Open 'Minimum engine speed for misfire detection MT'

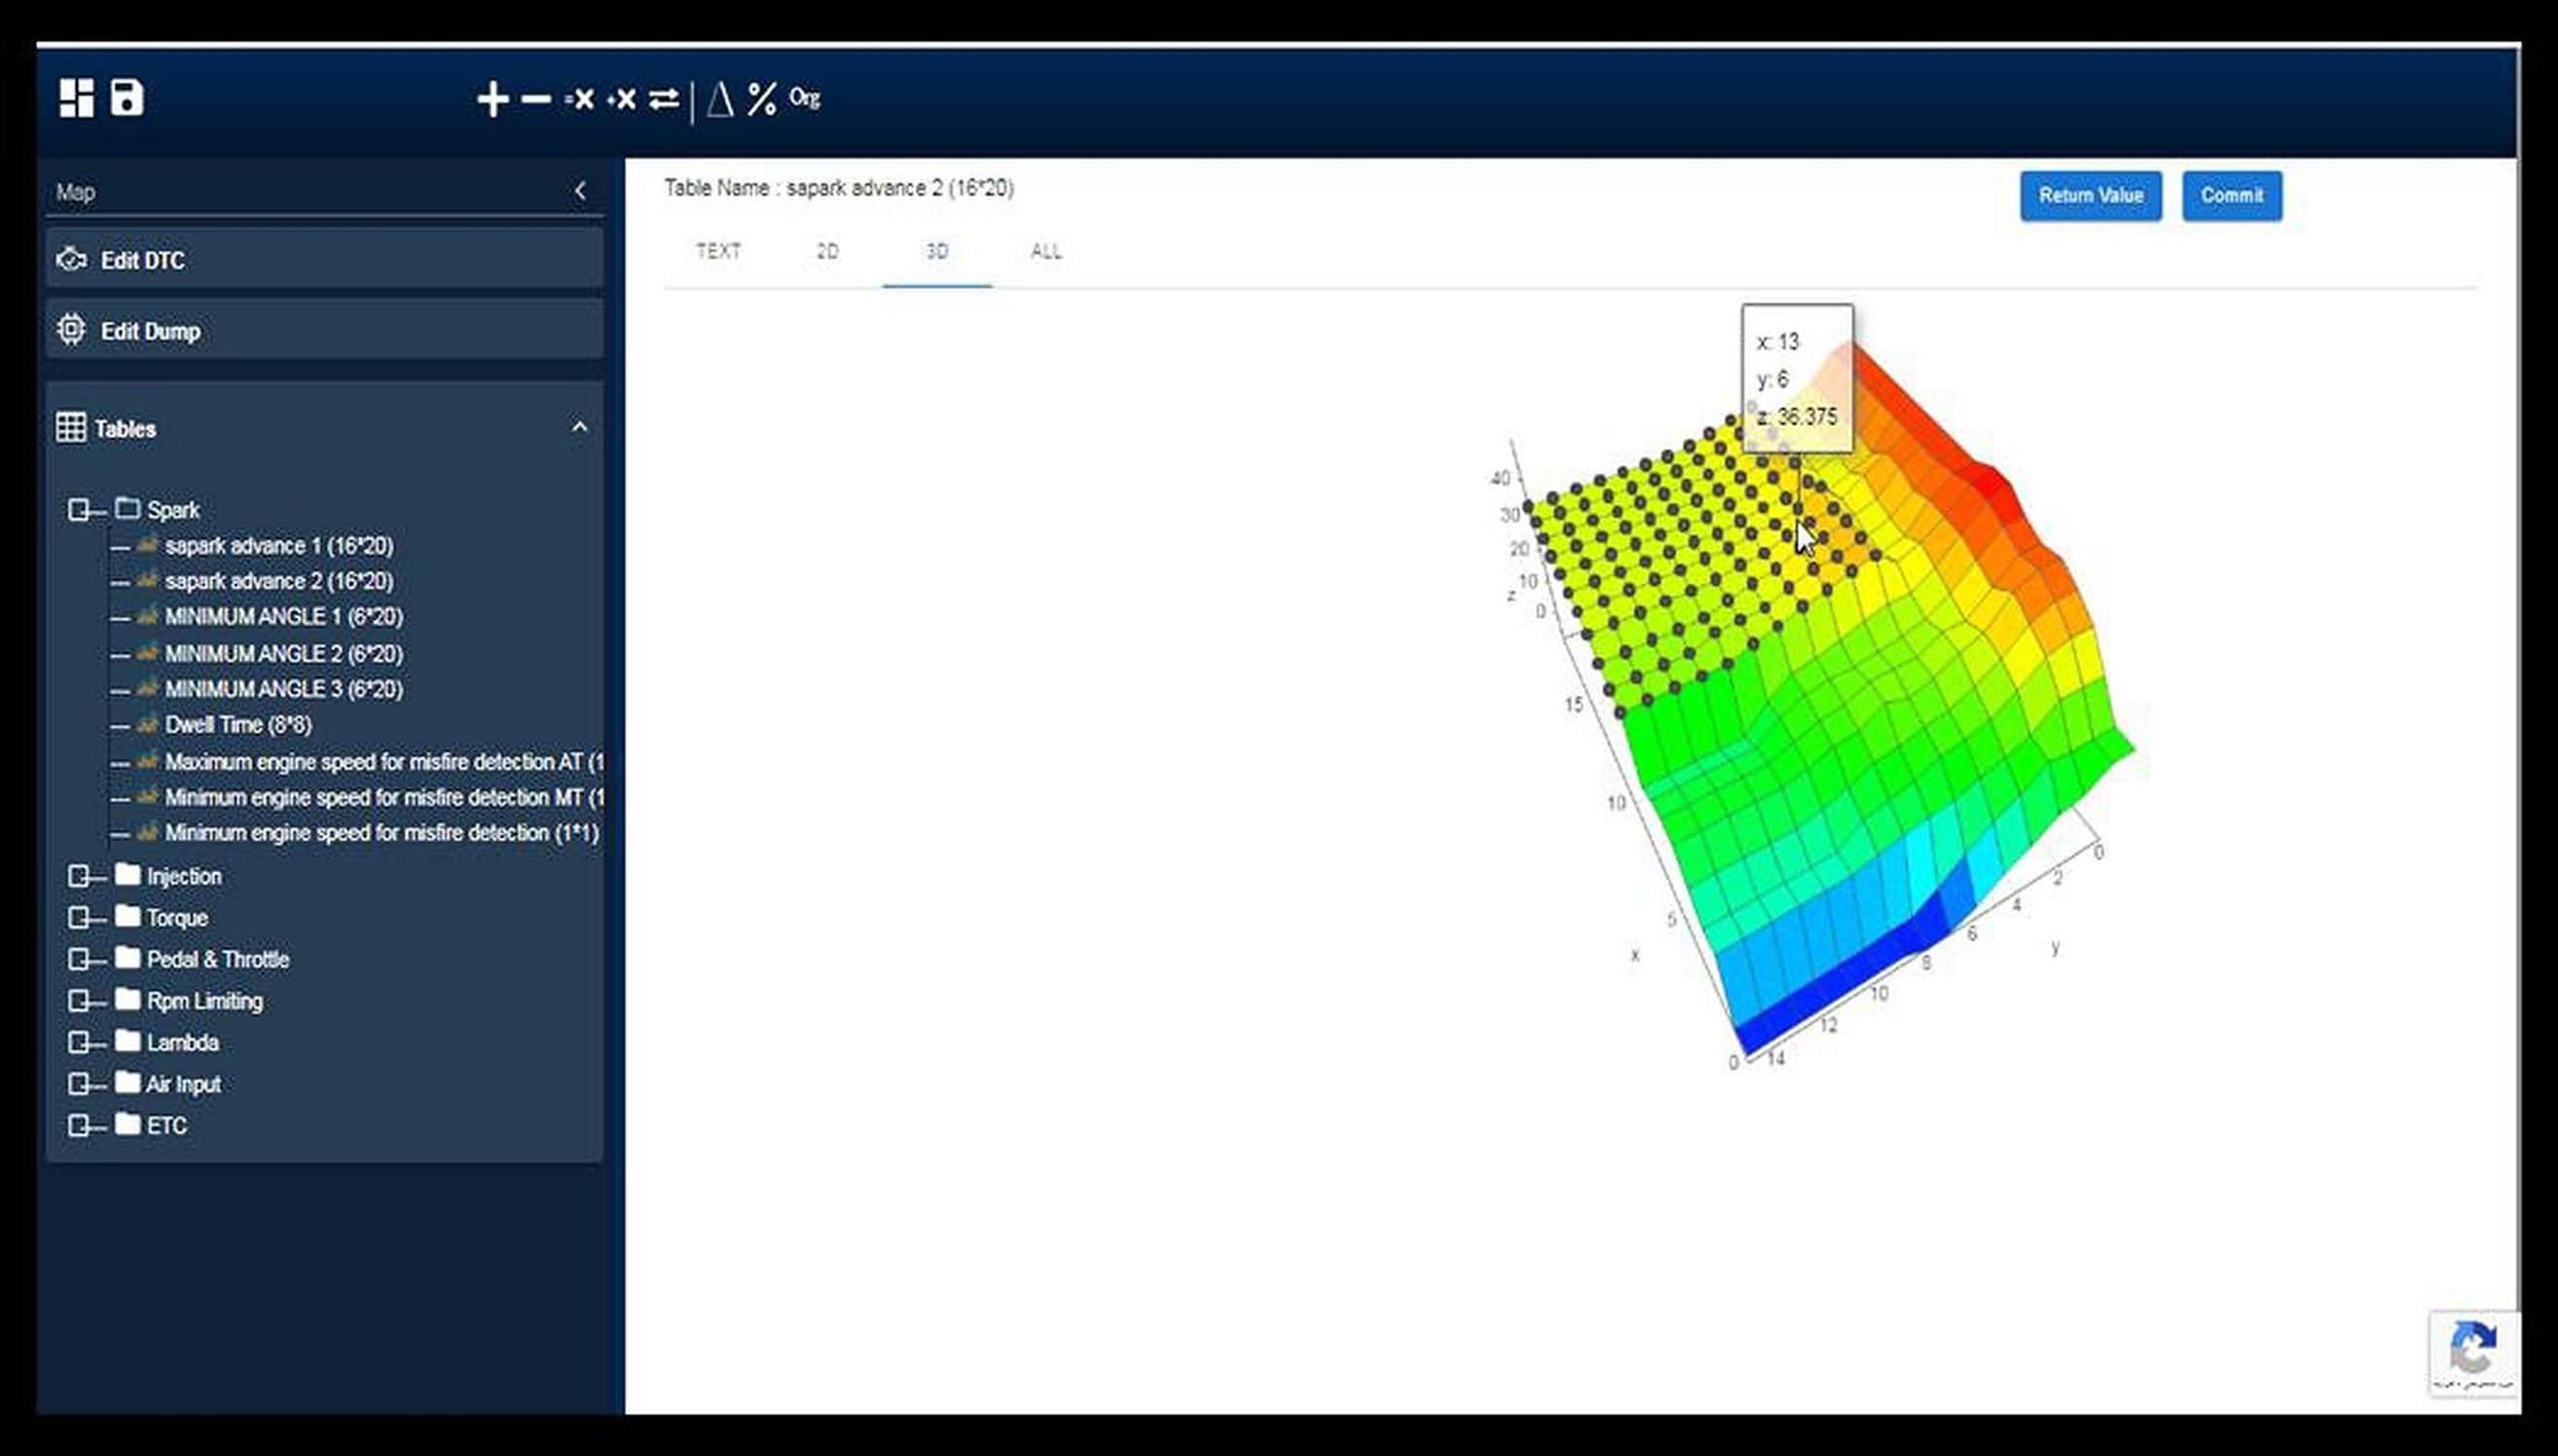(x=384, y=798)
